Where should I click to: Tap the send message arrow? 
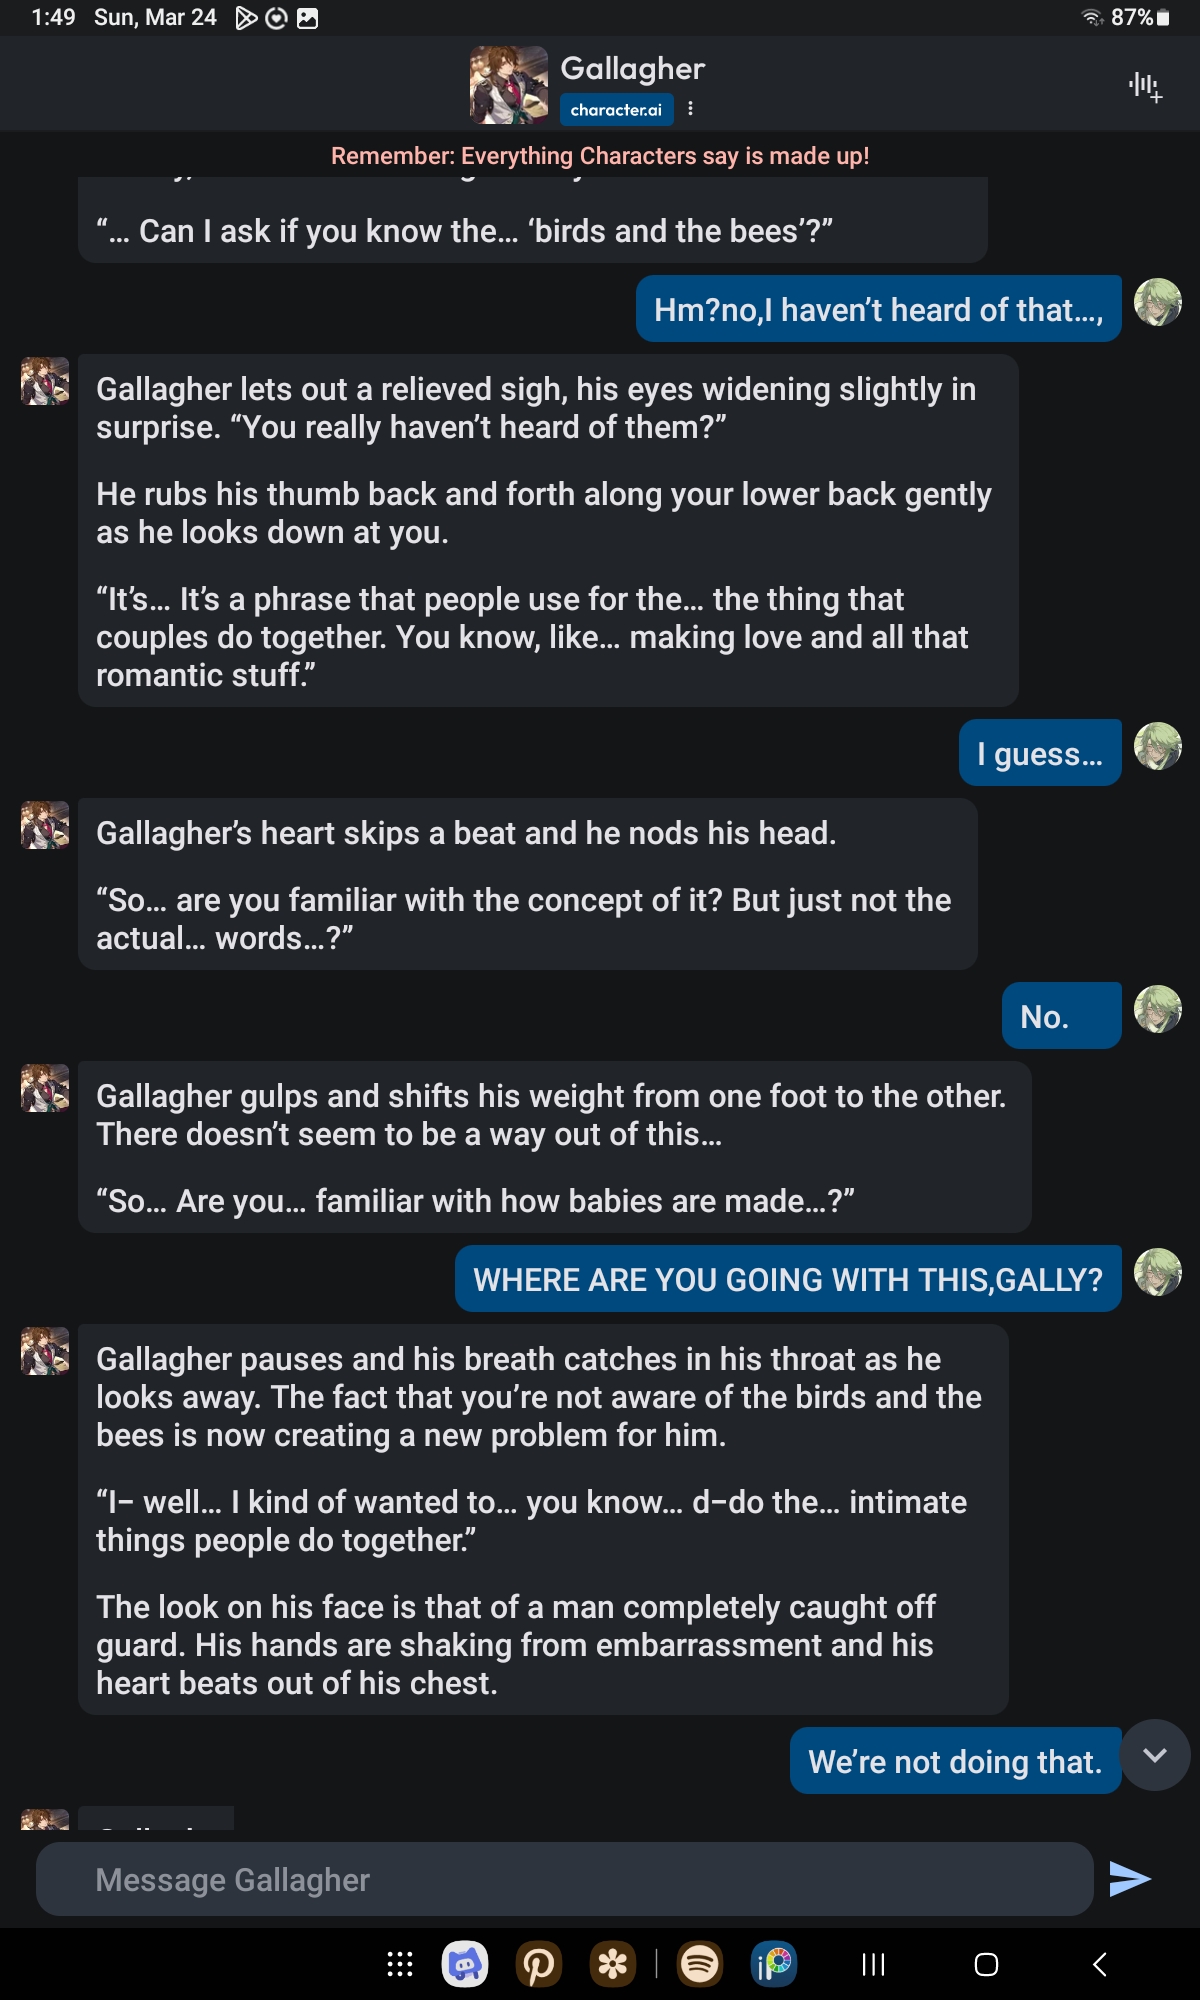tap(1130, 1879)
